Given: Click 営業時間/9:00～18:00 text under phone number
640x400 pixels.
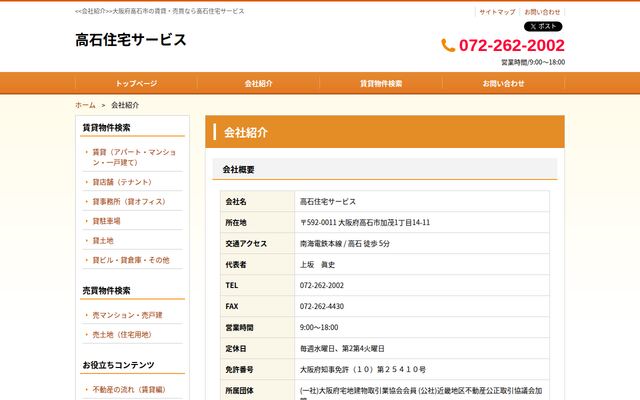Looking at the screenshot, I should pyautogui.click(x=533, y=62).
